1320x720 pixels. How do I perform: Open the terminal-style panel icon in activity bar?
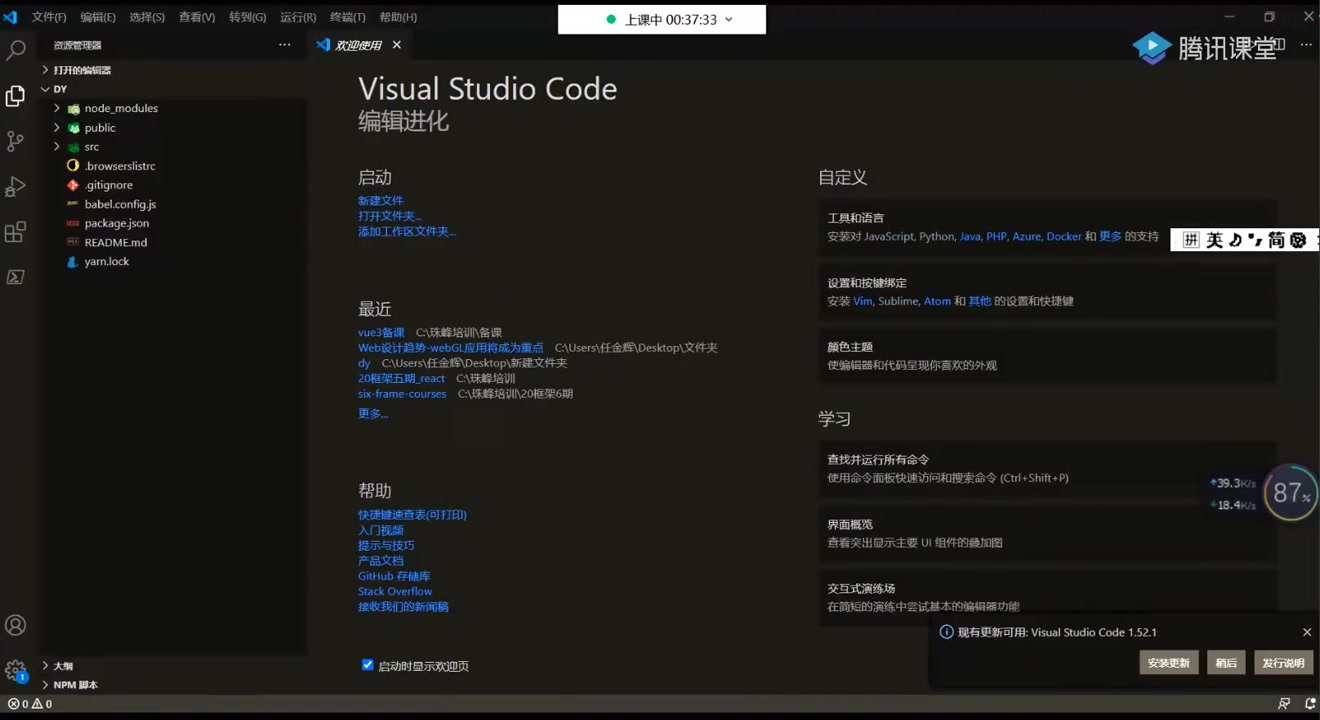[x=15, y=277]
